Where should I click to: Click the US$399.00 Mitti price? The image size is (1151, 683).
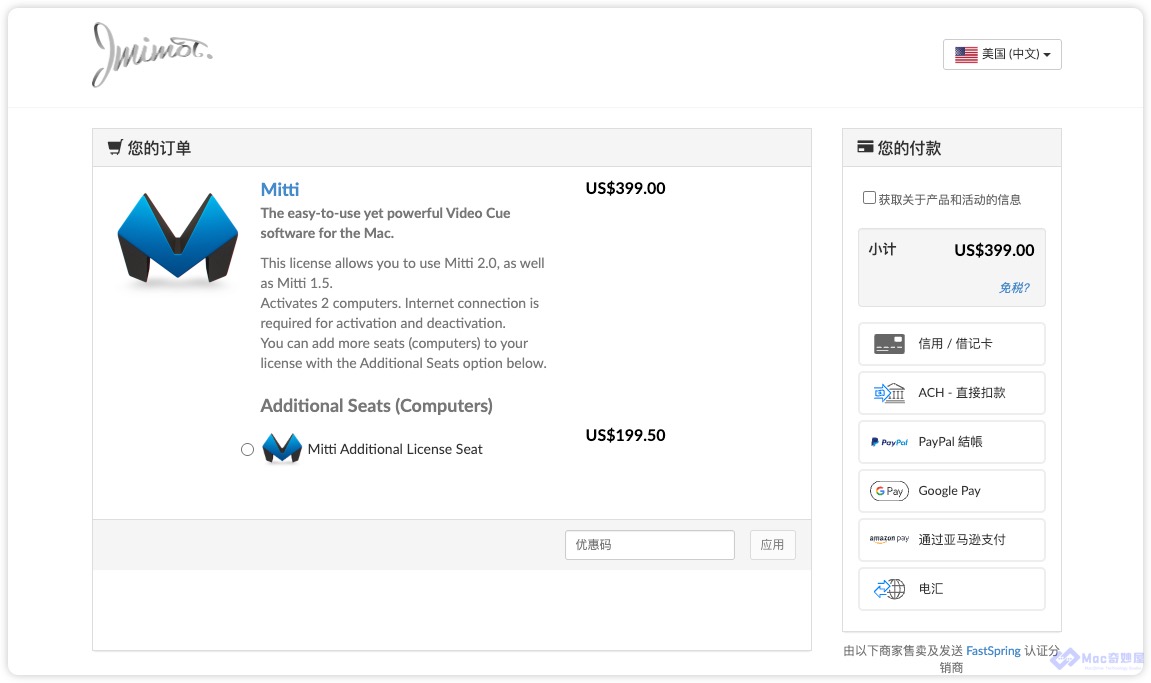625,188
